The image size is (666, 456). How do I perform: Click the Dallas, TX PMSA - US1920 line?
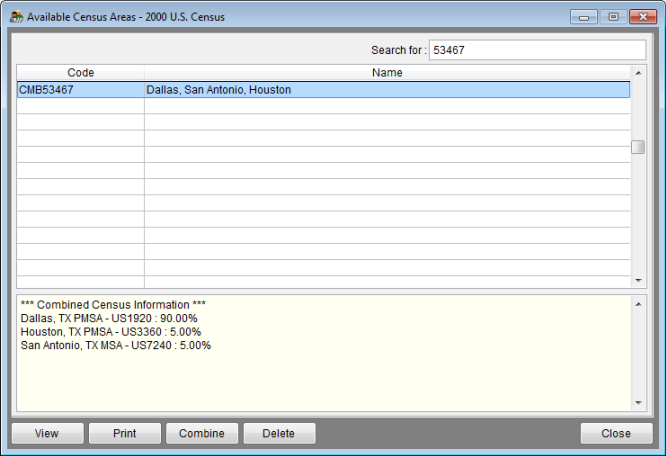109,318
